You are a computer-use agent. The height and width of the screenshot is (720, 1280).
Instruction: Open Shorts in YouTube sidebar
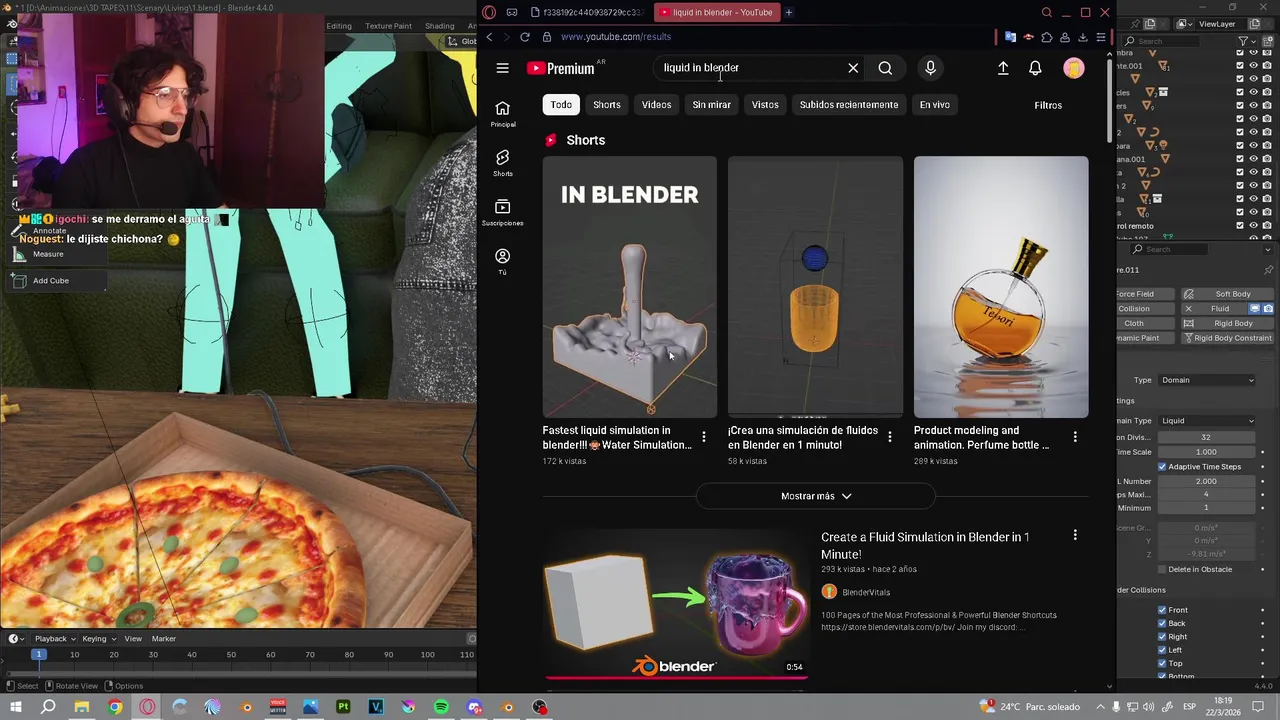(x=503, y=163)
